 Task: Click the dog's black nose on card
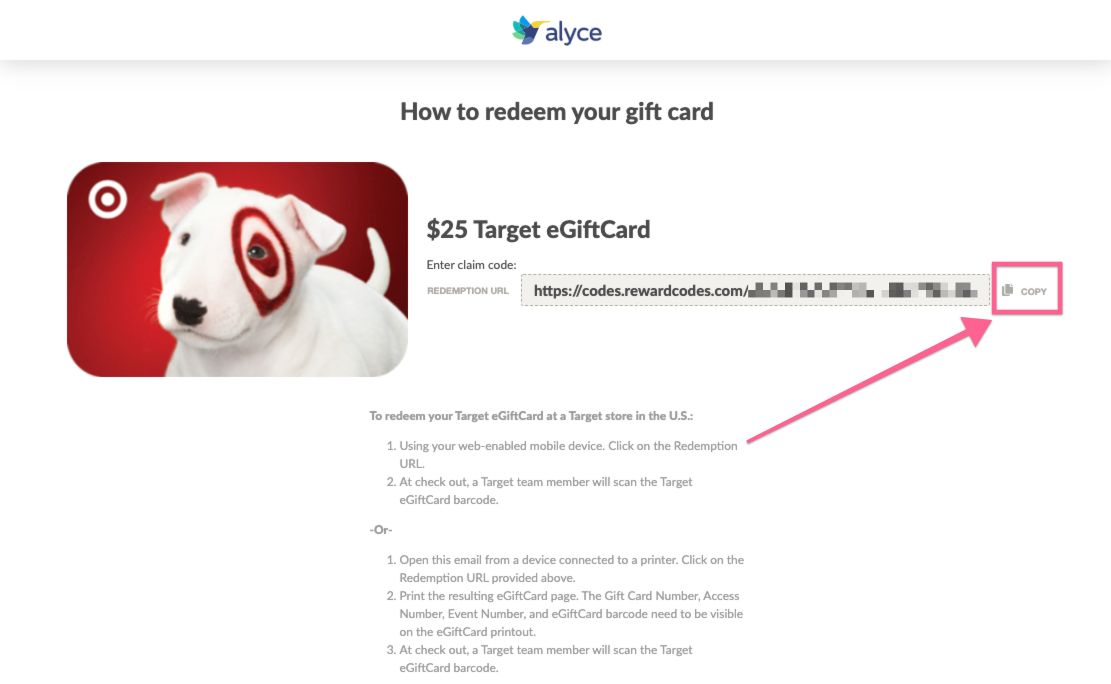[190, 310]
